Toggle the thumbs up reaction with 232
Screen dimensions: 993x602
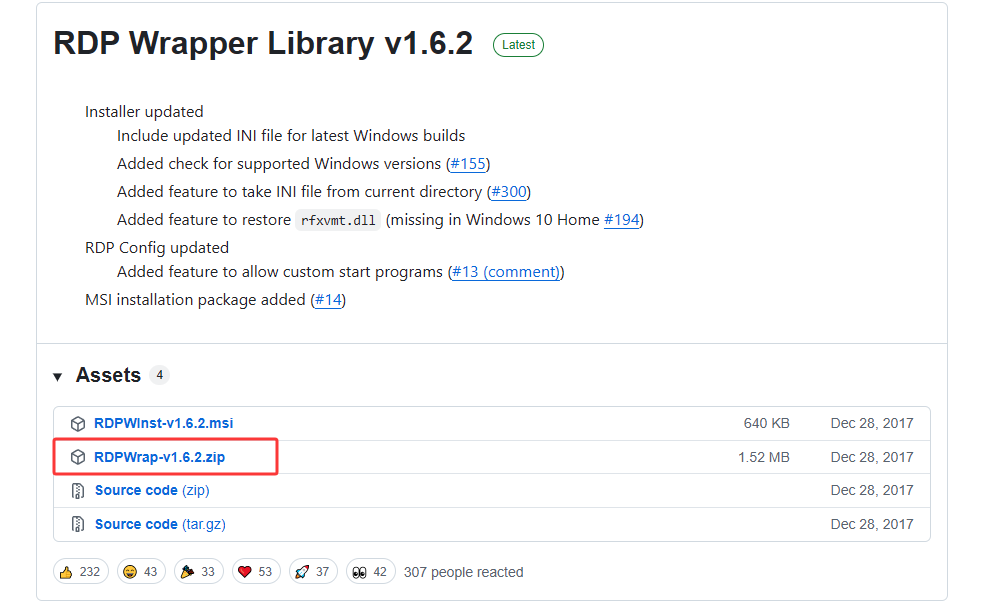[x=80, y=572]
